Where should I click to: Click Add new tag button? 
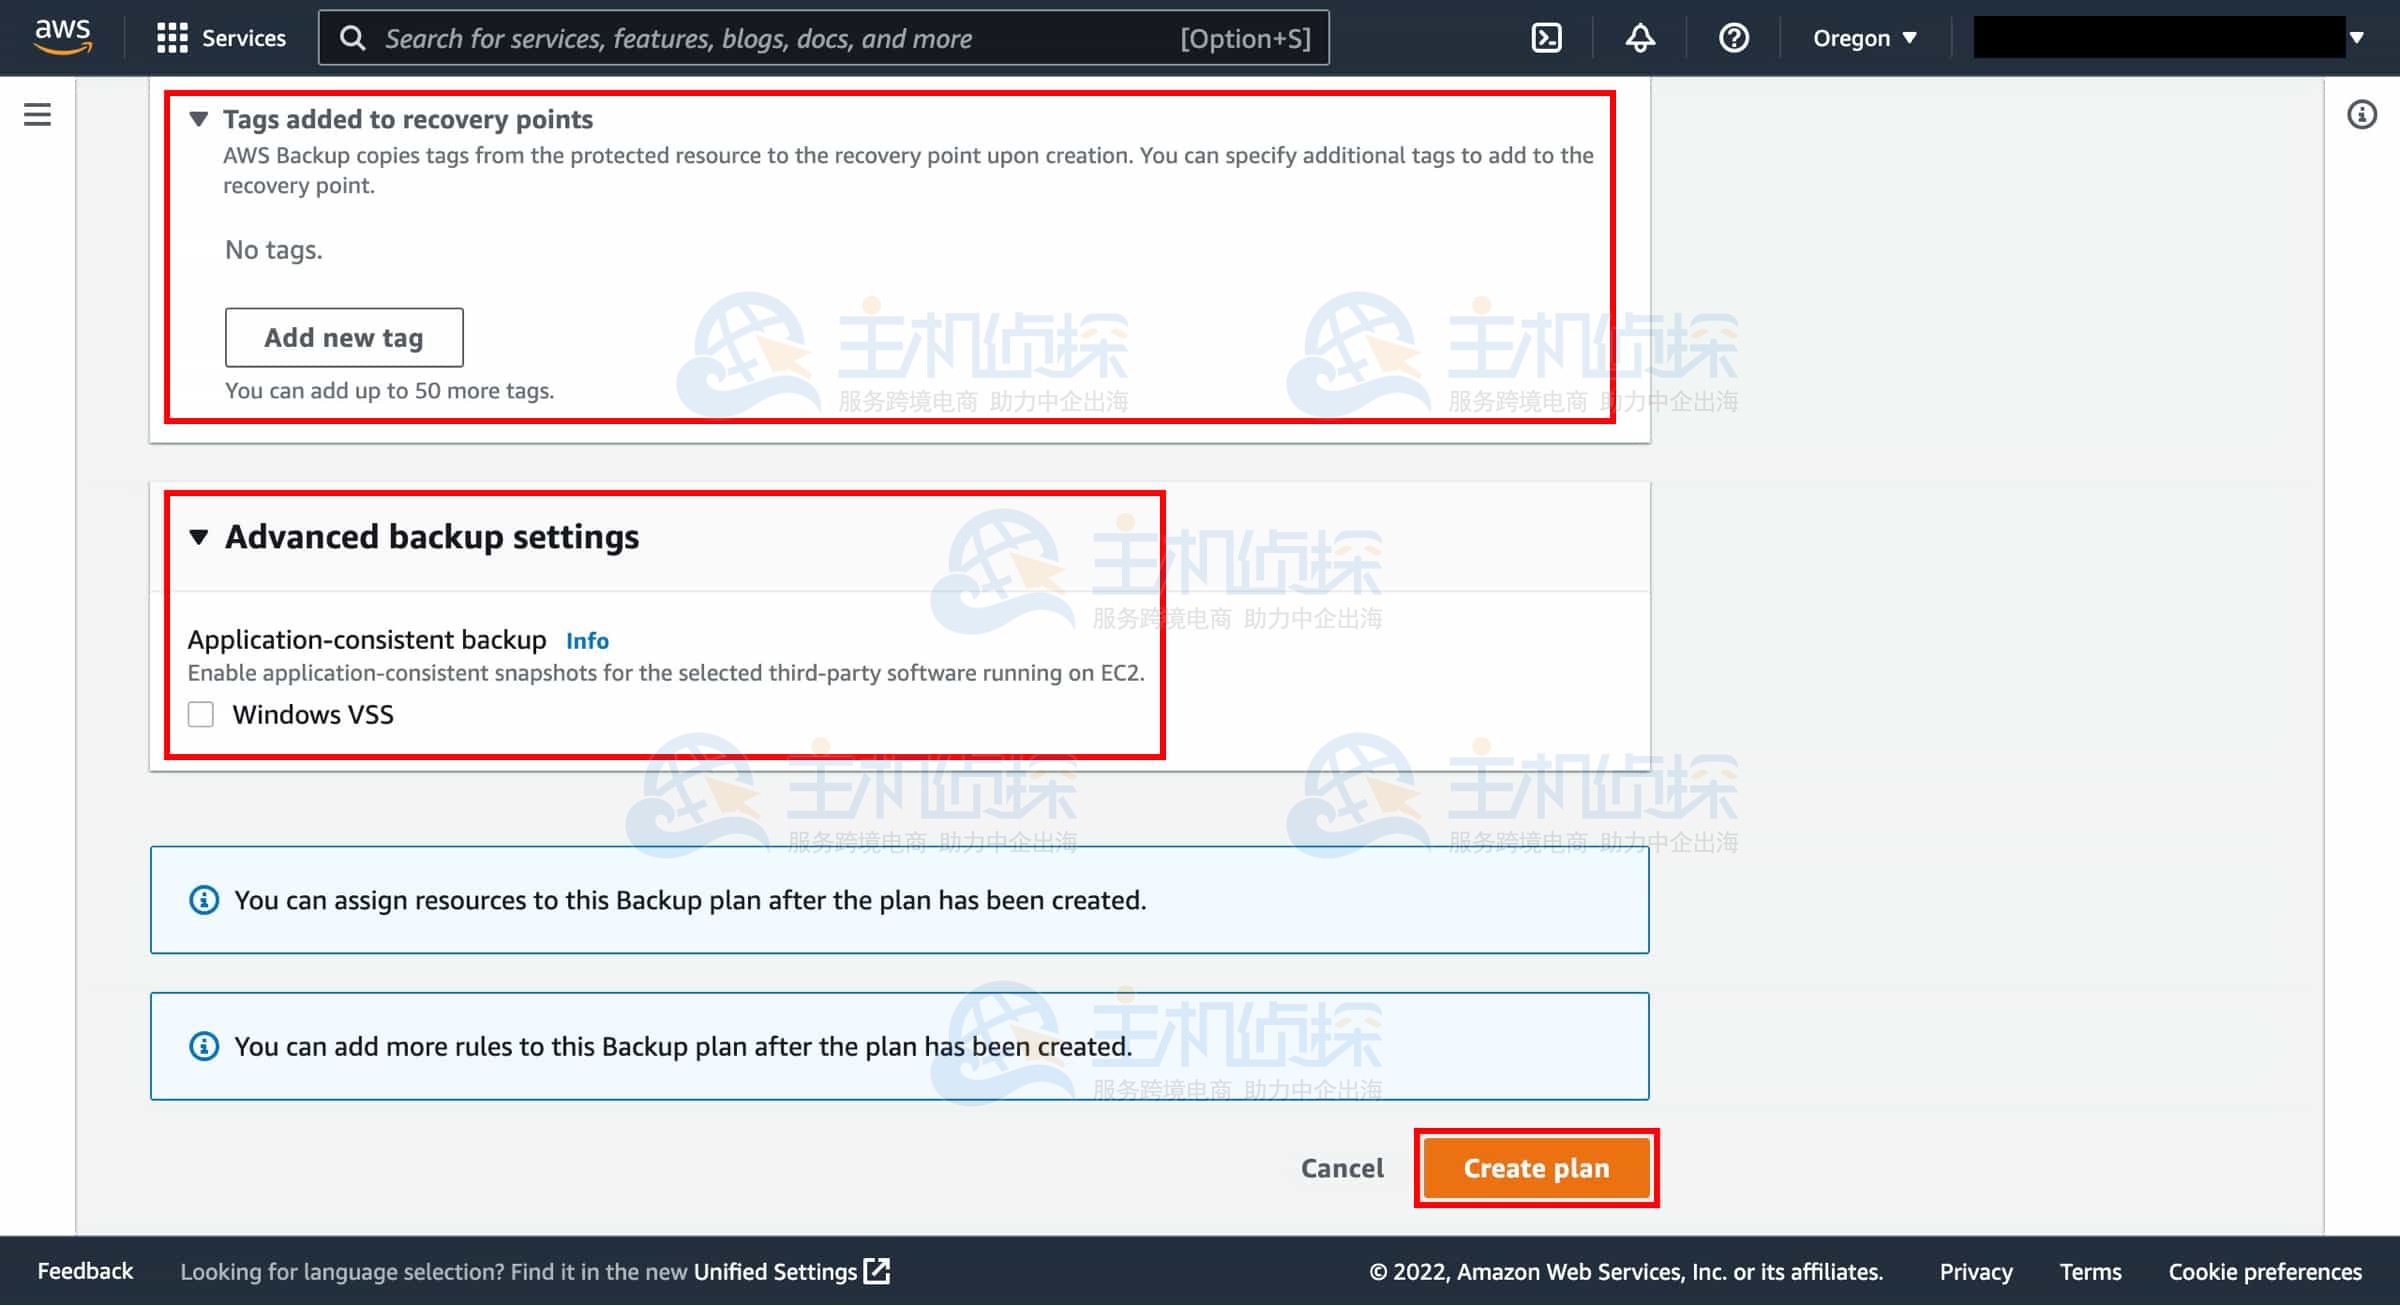(343, 337)
